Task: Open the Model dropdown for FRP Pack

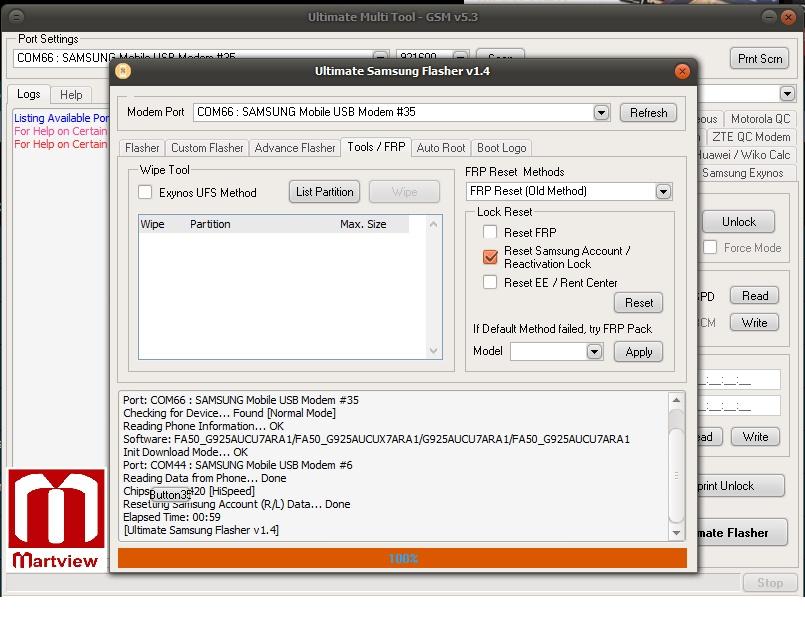Action: coord(595,352)
